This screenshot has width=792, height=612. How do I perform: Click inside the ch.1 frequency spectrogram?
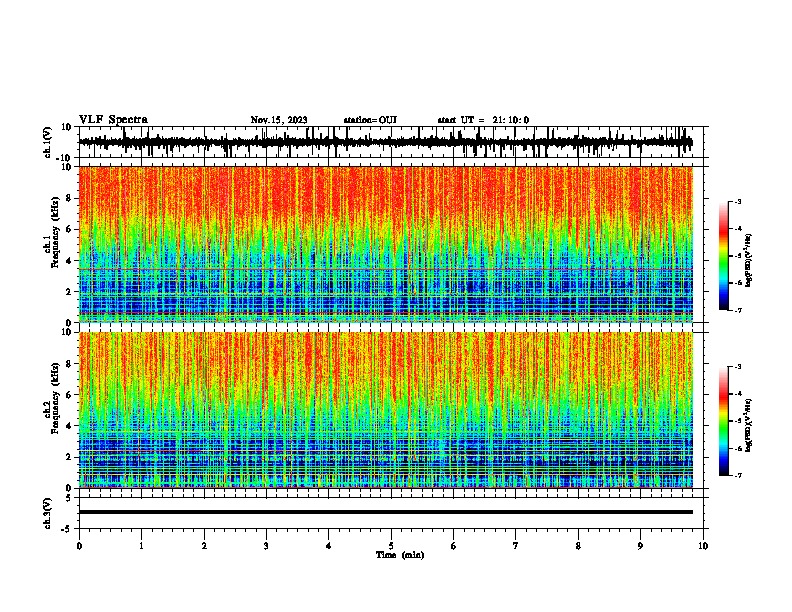(386, 244)
